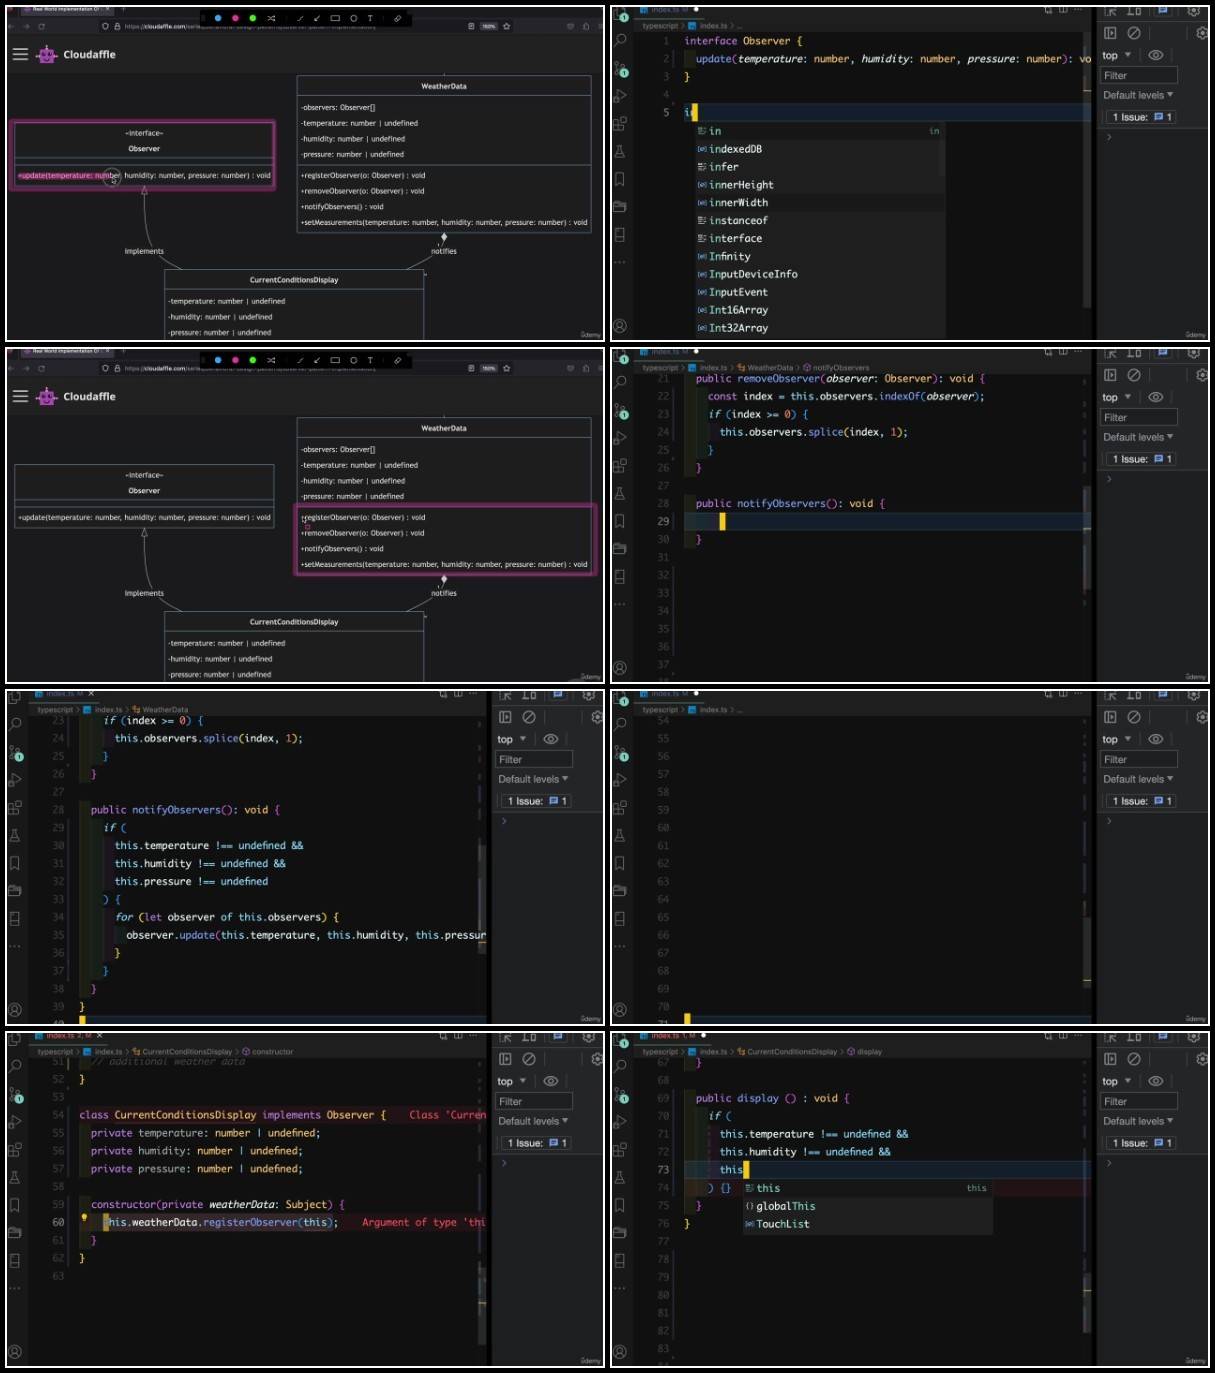Open Default levels dropdown in interface Observer frame
1215x1373 pixels.
1138,95
